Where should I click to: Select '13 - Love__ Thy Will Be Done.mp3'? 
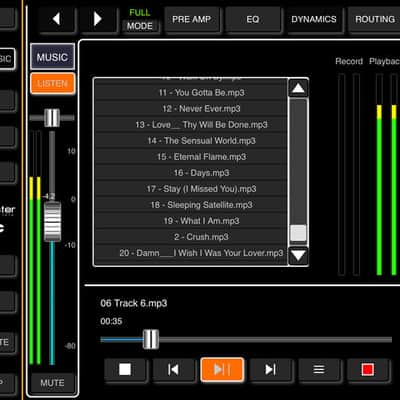pos(191,125)
